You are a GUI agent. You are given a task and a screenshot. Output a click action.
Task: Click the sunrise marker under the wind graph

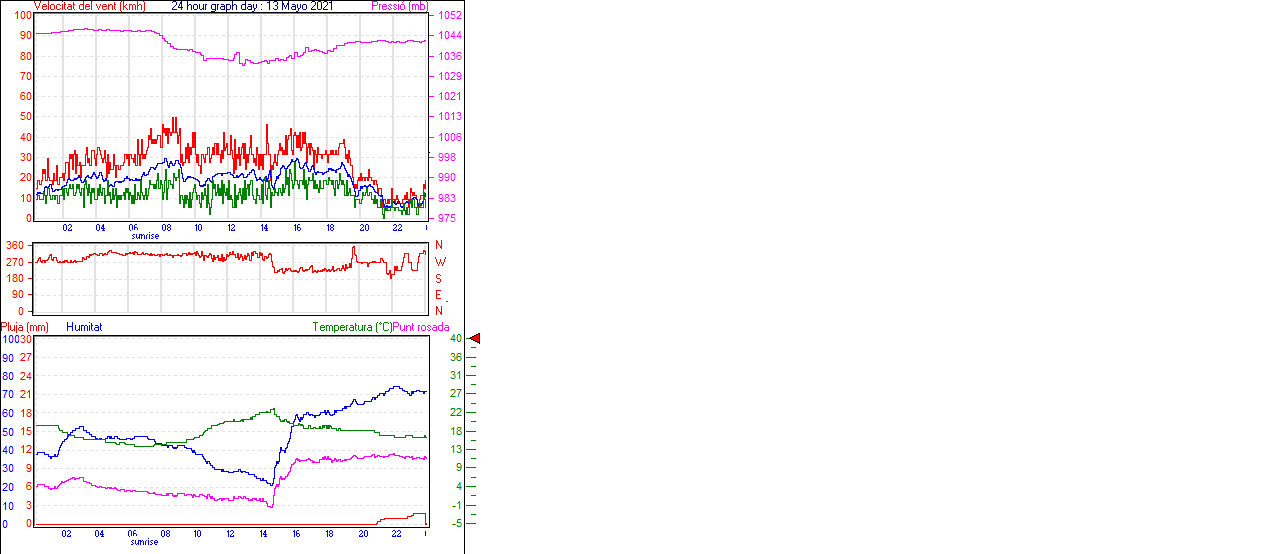click(x=145, y=236)
